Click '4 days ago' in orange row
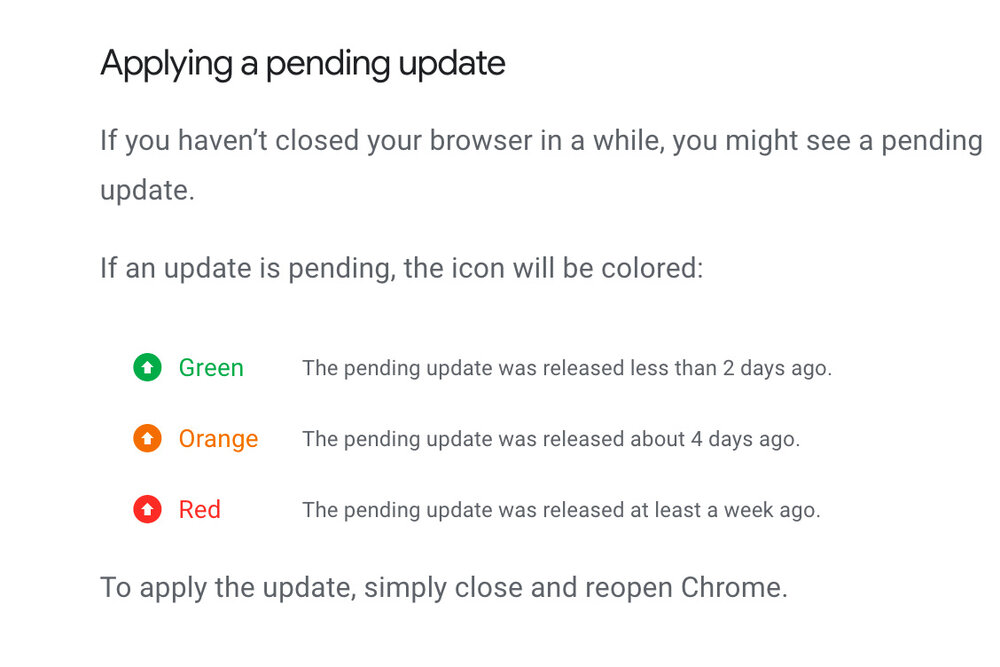The height and width of the screenshot is (667, 1000). click(x=745, y=439)
